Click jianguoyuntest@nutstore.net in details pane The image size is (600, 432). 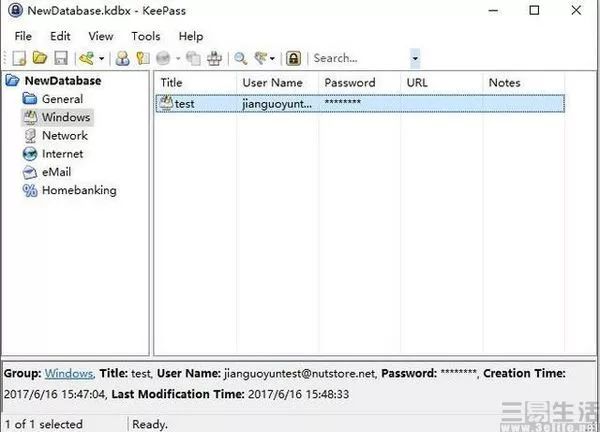300,373
